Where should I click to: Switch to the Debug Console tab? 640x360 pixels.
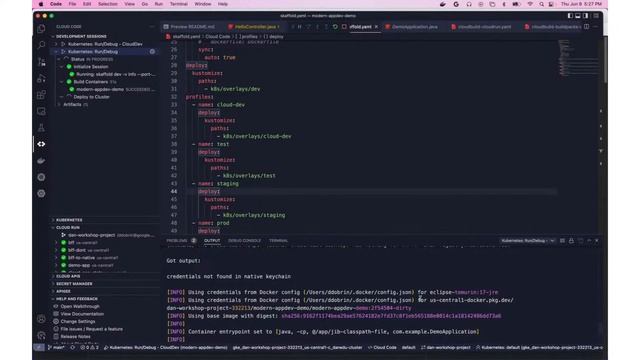[x=244, y=241]
